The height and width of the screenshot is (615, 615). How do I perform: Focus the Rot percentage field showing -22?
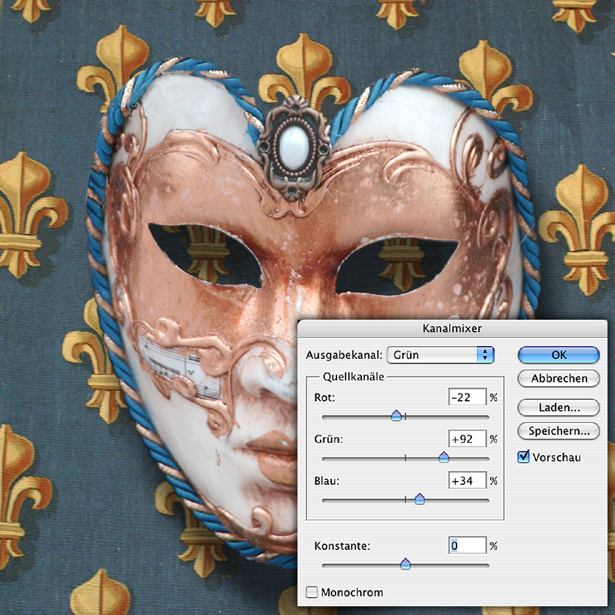tap(467, 397)
